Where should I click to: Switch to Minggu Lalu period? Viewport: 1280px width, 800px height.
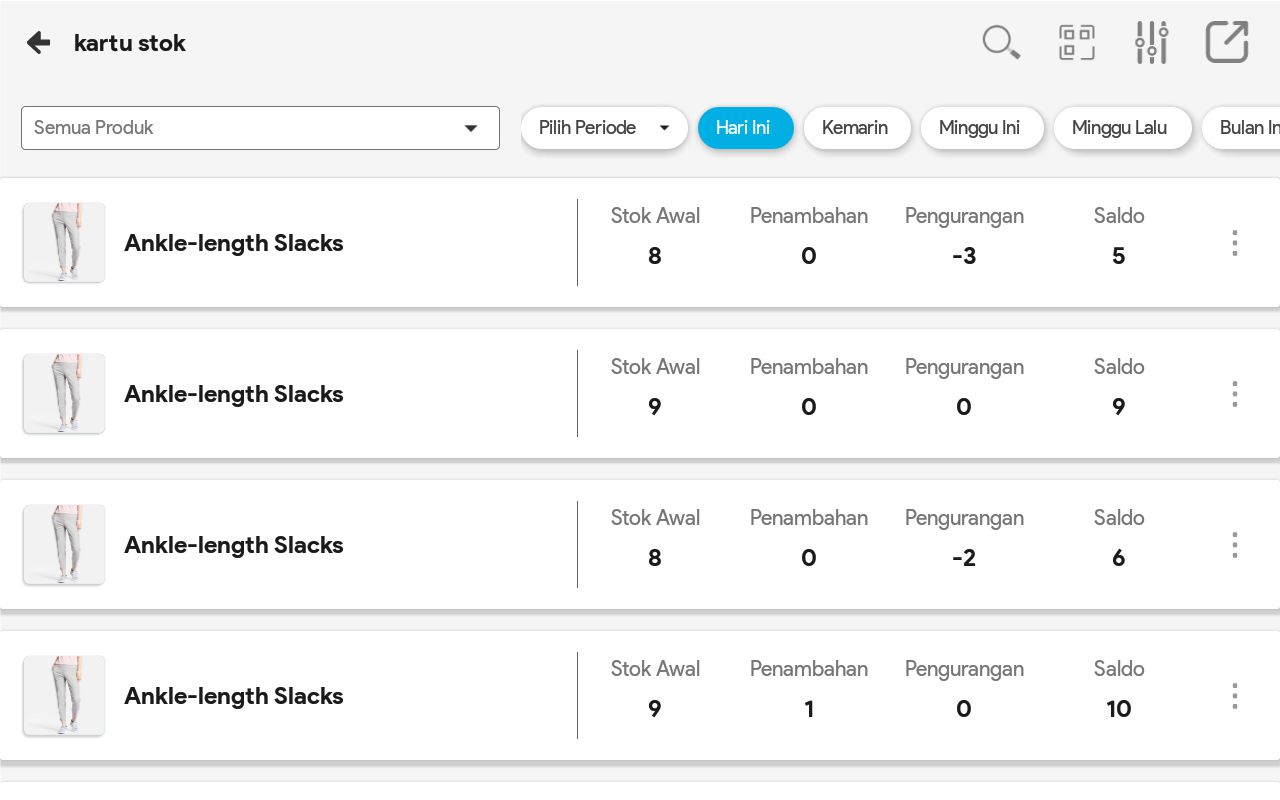(x=1121, y=128)
